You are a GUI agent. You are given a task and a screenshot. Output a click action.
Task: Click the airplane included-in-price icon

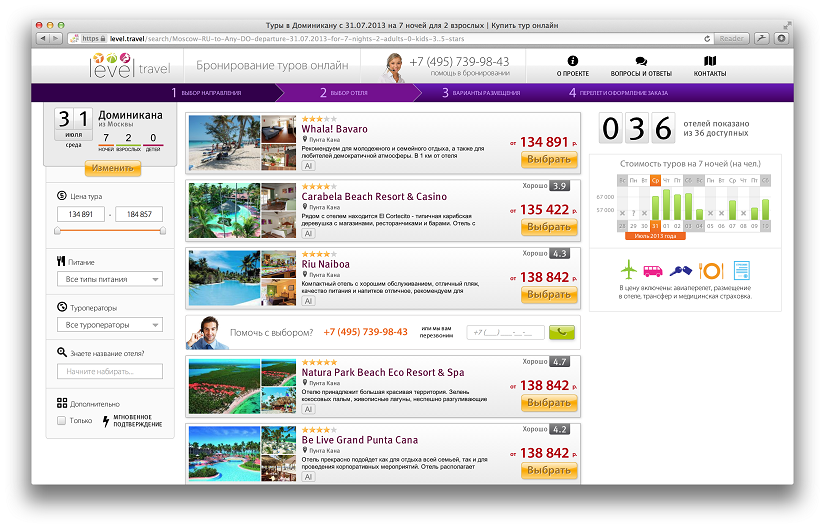[x=628, y=270]
